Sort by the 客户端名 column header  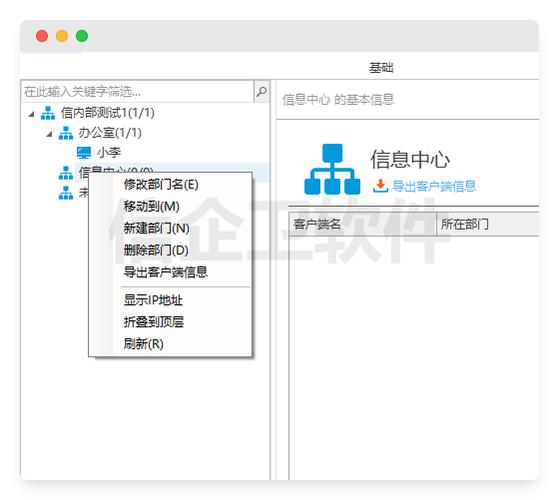362,224
